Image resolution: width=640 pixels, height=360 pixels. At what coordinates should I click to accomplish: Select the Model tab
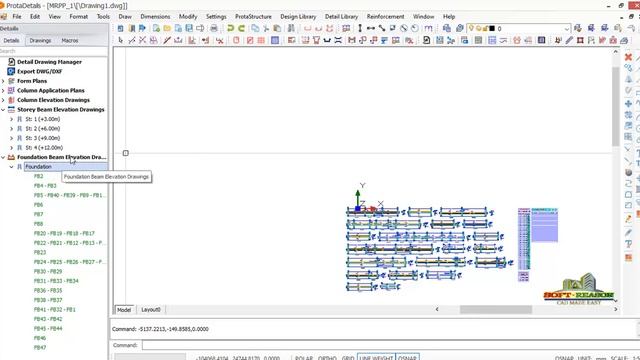[124, 310]
